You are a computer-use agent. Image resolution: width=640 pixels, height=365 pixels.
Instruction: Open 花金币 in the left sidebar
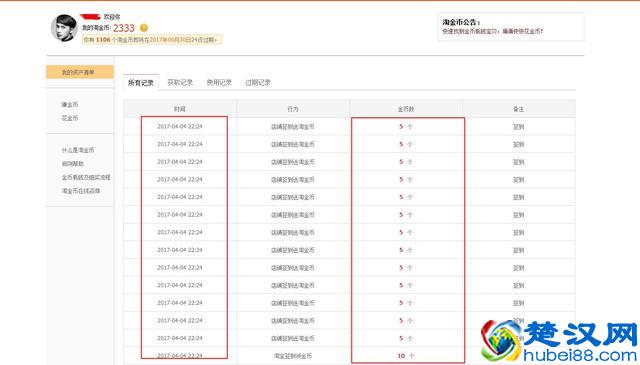pyautogui.click(x=70, y=118)
